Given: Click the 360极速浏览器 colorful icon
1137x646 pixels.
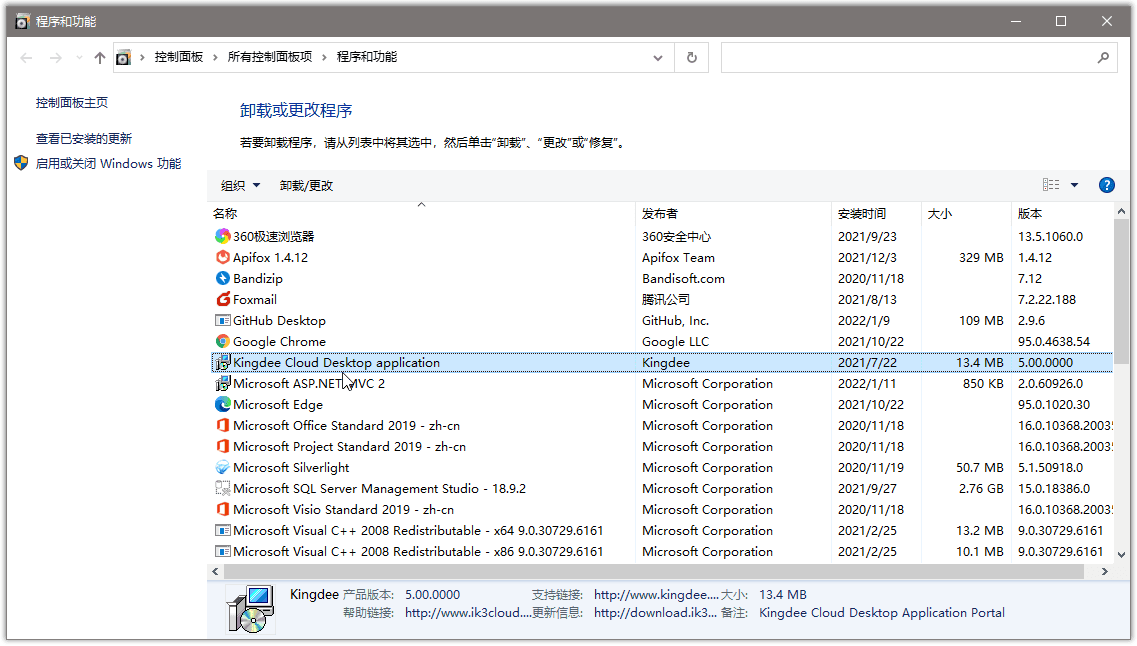Looking at the screenshot, I should pos(222,236).
